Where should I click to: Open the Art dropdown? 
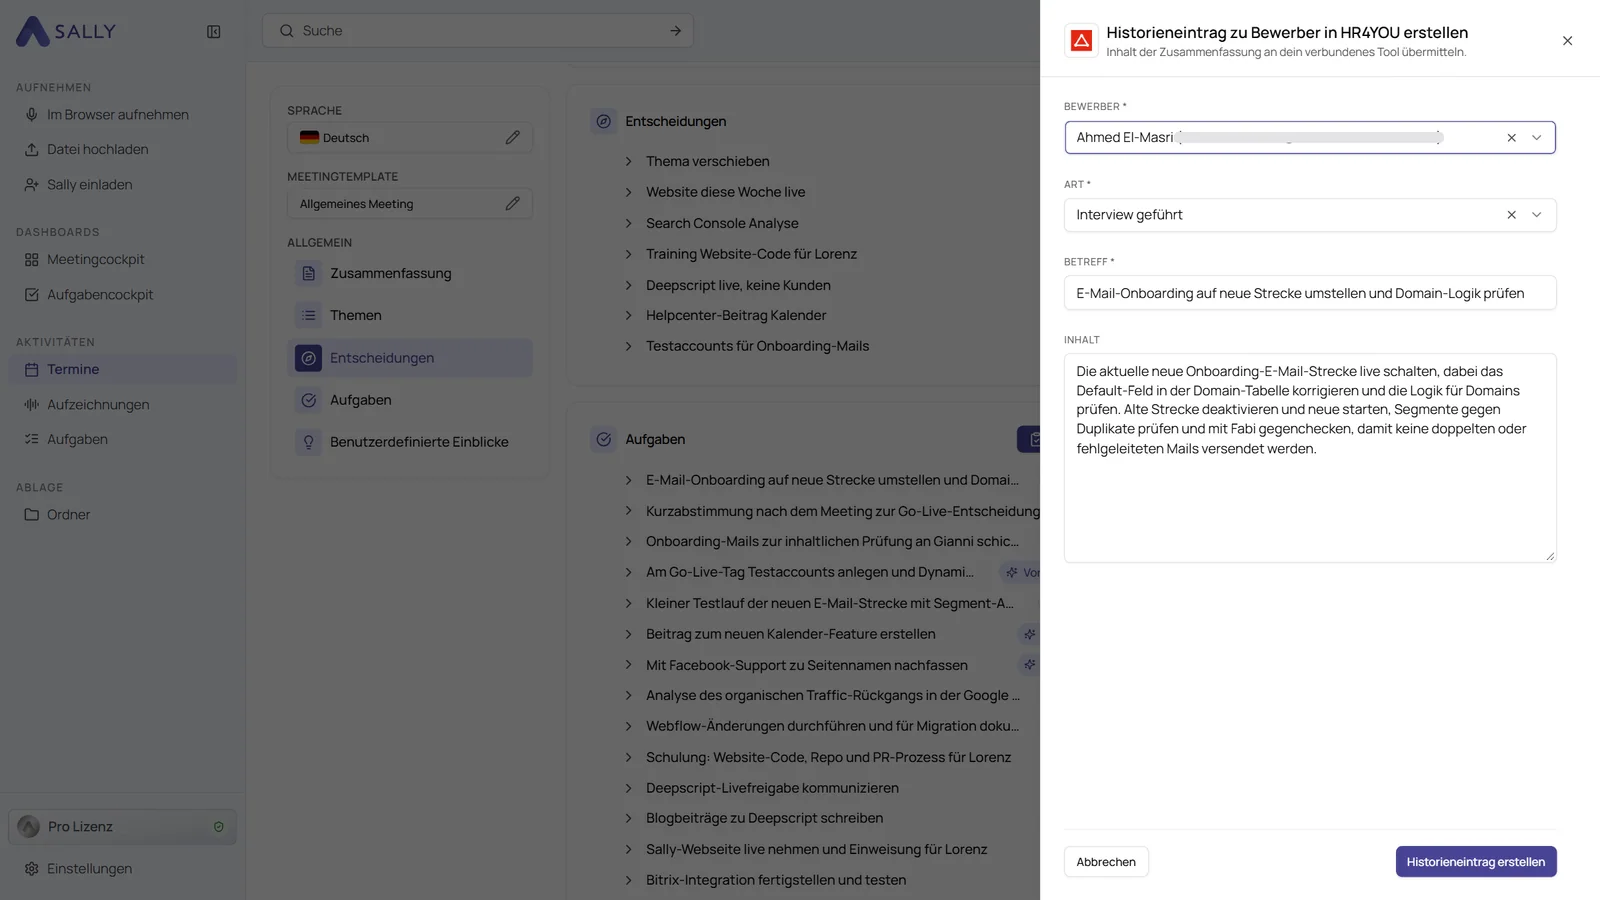tap(1537, 215)
